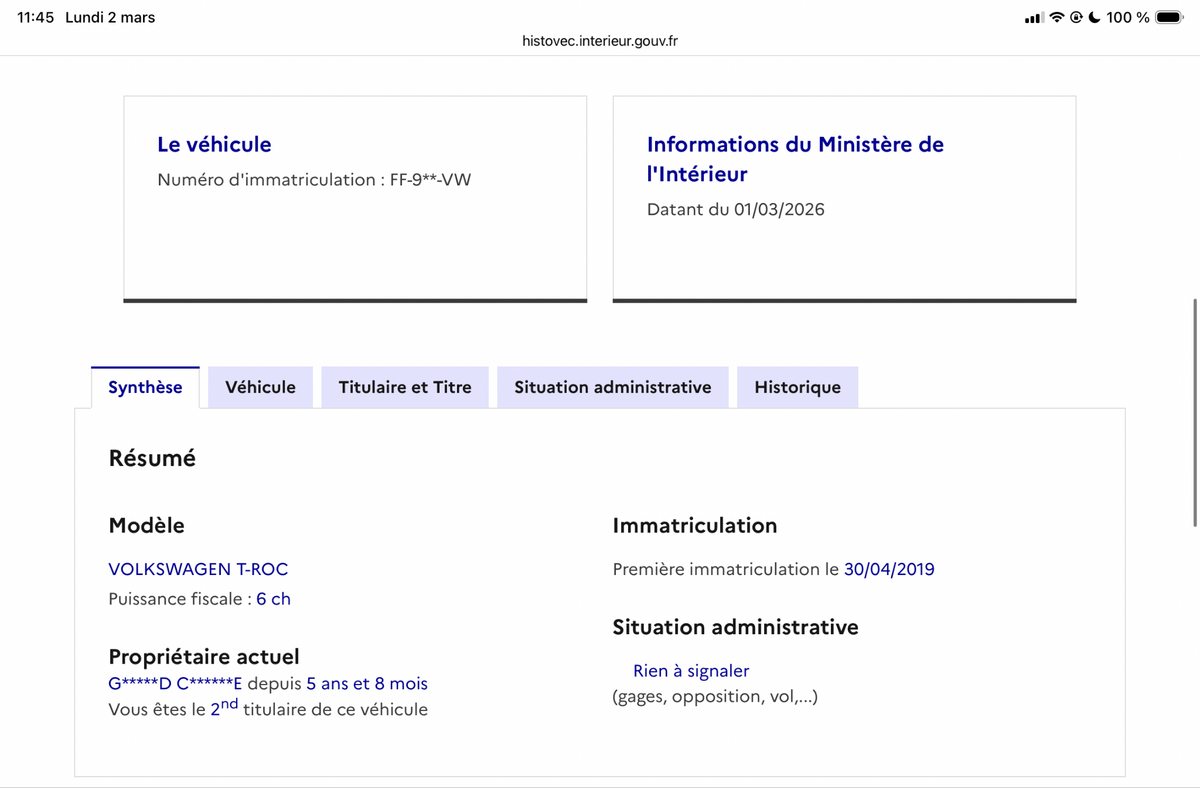Viewport: 1200px width, 788px height.
Task: Tap the battery icon in status bar
Action: point(1169,18)
